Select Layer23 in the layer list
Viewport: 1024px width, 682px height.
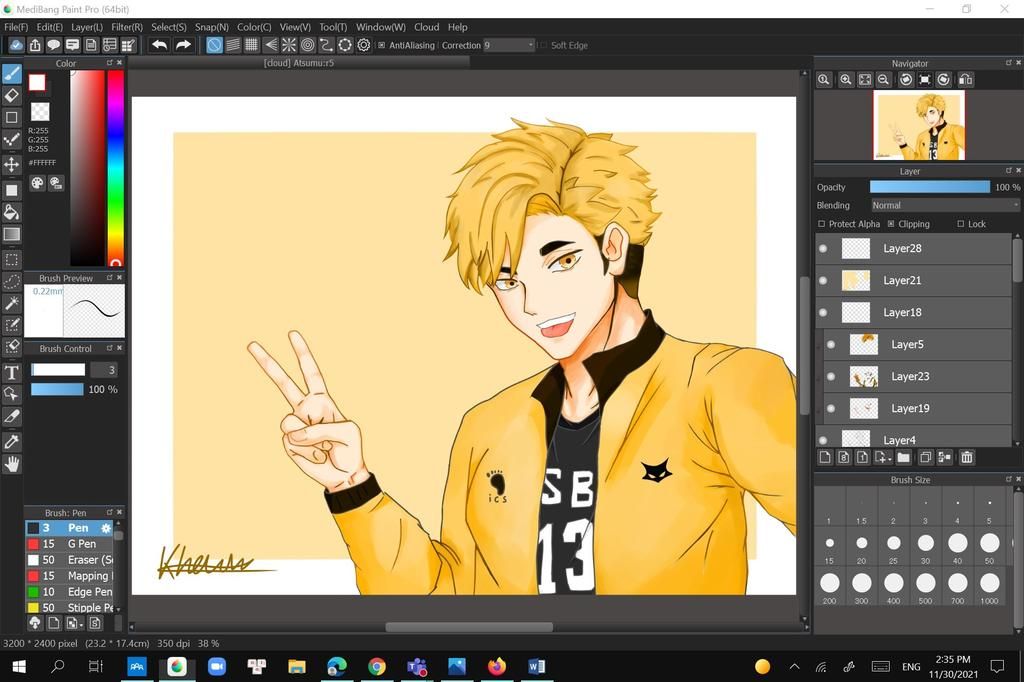[918, 376]
